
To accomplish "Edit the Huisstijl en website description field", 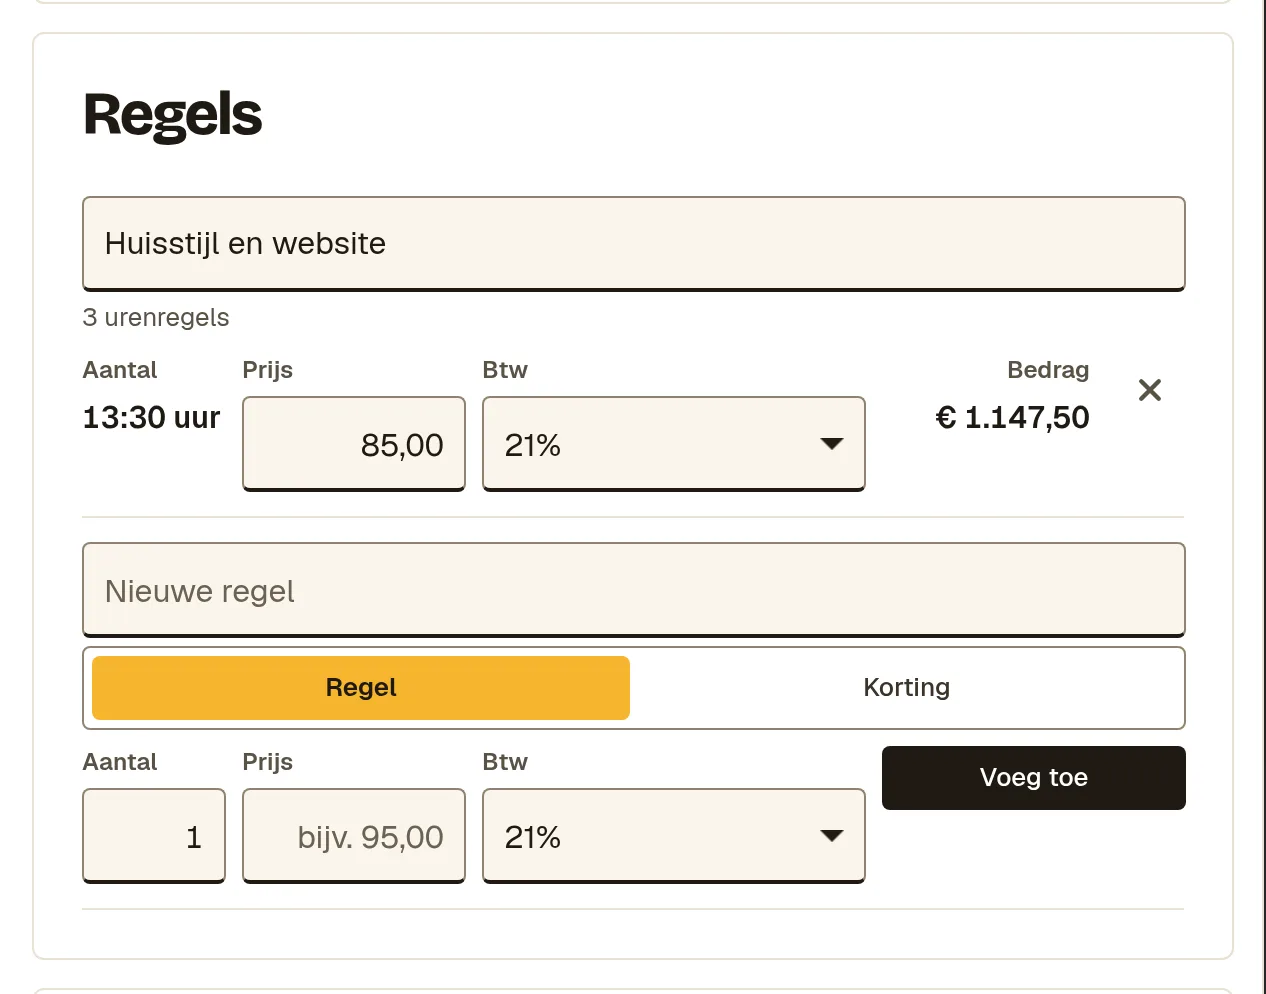I will pos(634,244).
